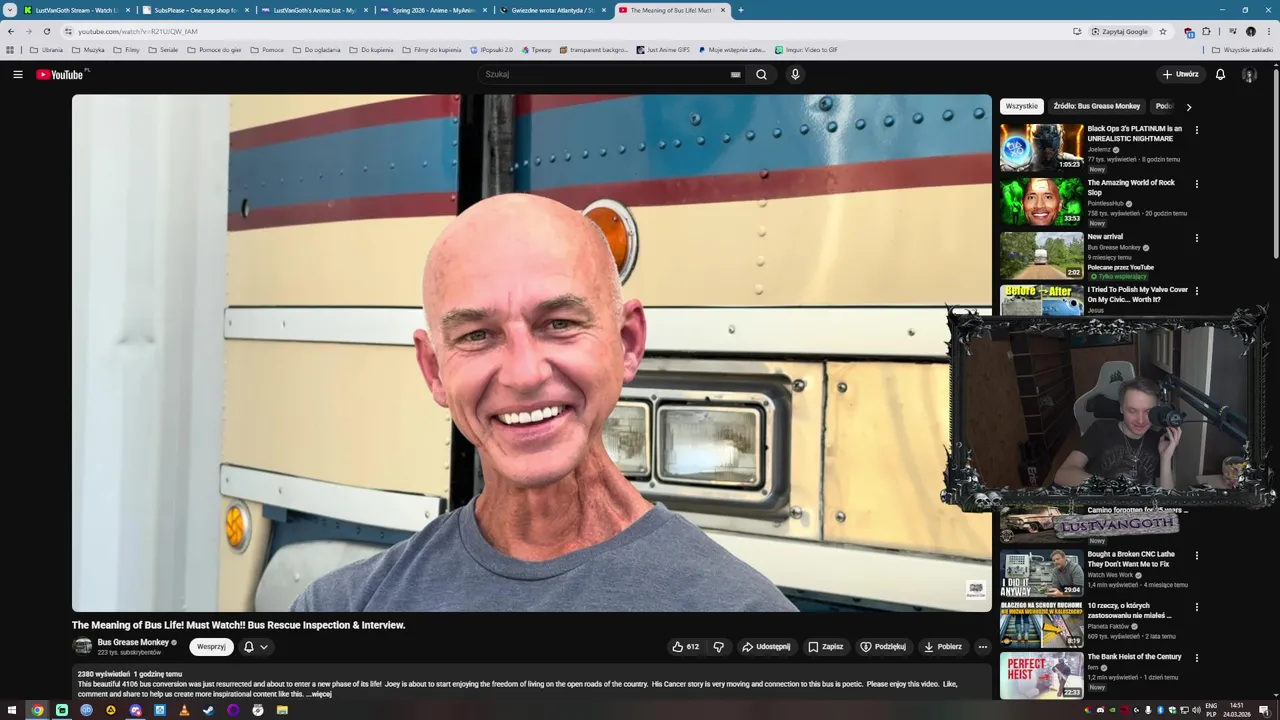Select Źródło: Bus Grease Monkey chip
1280x720 pixels.
[x=1096, y=106]
